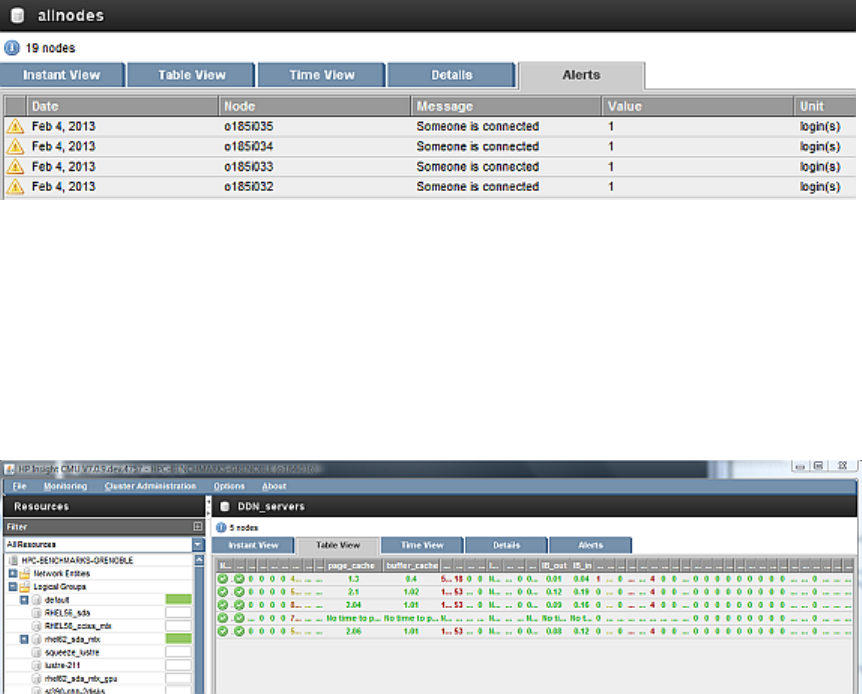The width and height of the screenshot is (862, 694).
Task: Click the warning icon for node o185i035
Action: [x=15, y=127]
